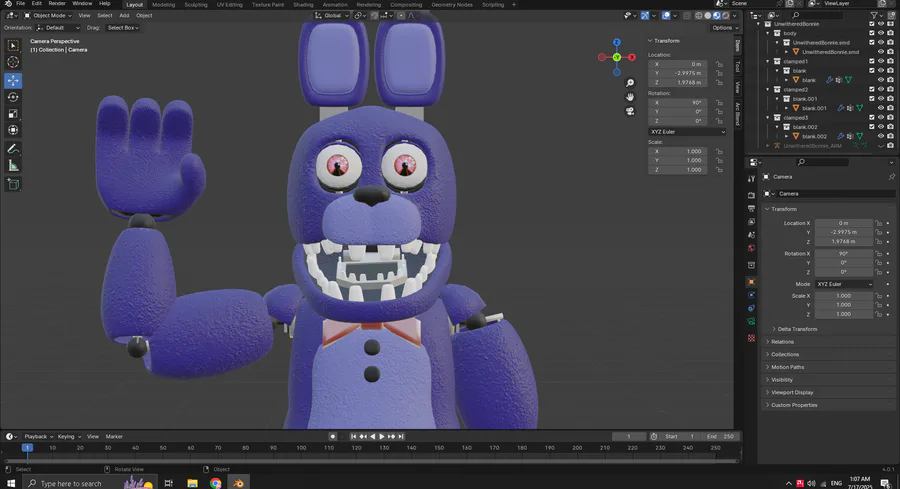The height and width of the screenshot is (489, 900).
Task: Click the Marker menu in timeline
Action: click(114, 437)
